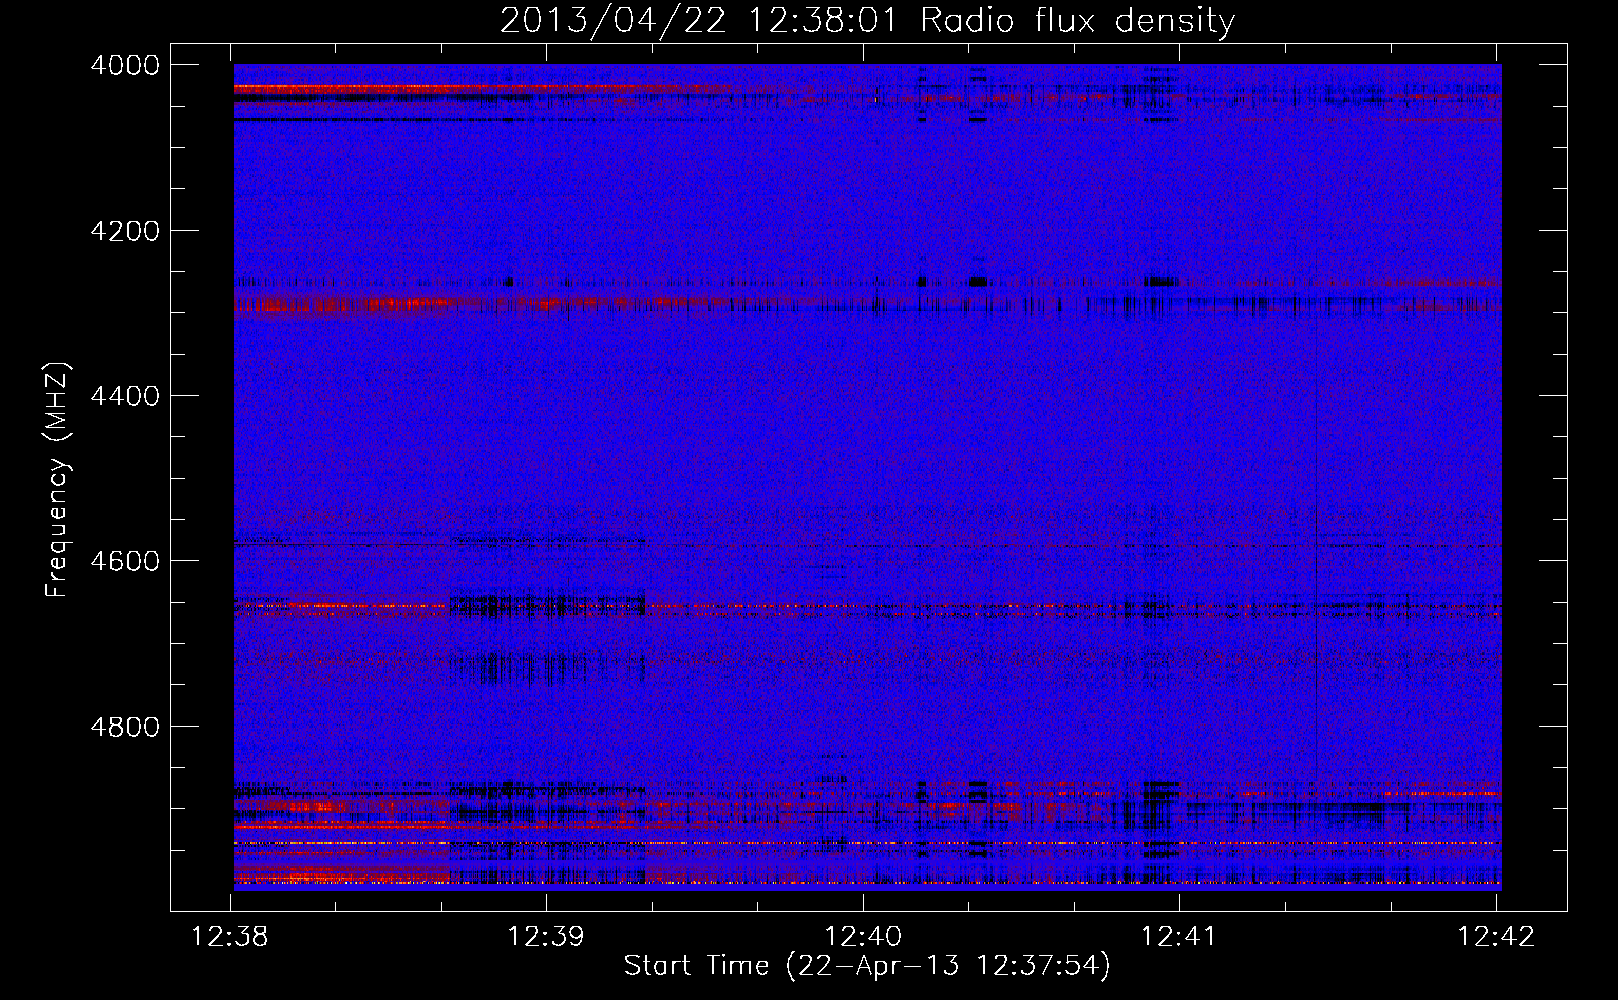Click the 12:41 time axis label
This screenshot has width=1618, height=1000.
coord(1179,937)
